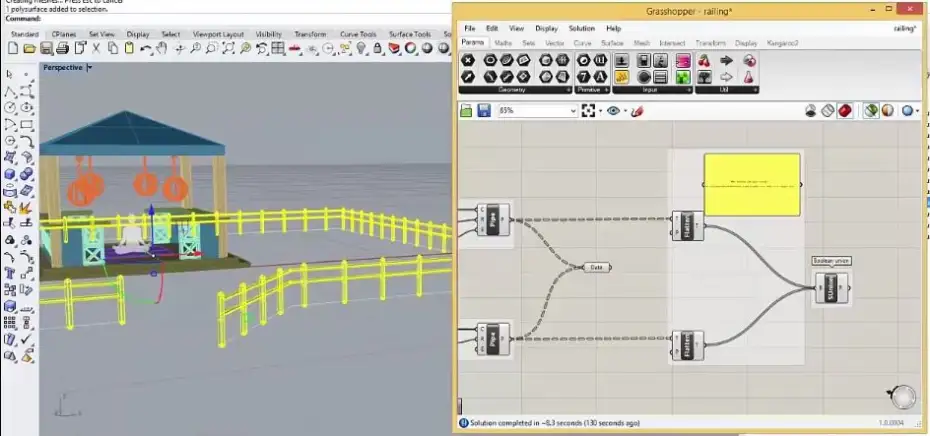Click the New file icon in Rhino toolbar
The height and width of the screenshot is (436, 930).
13,49
